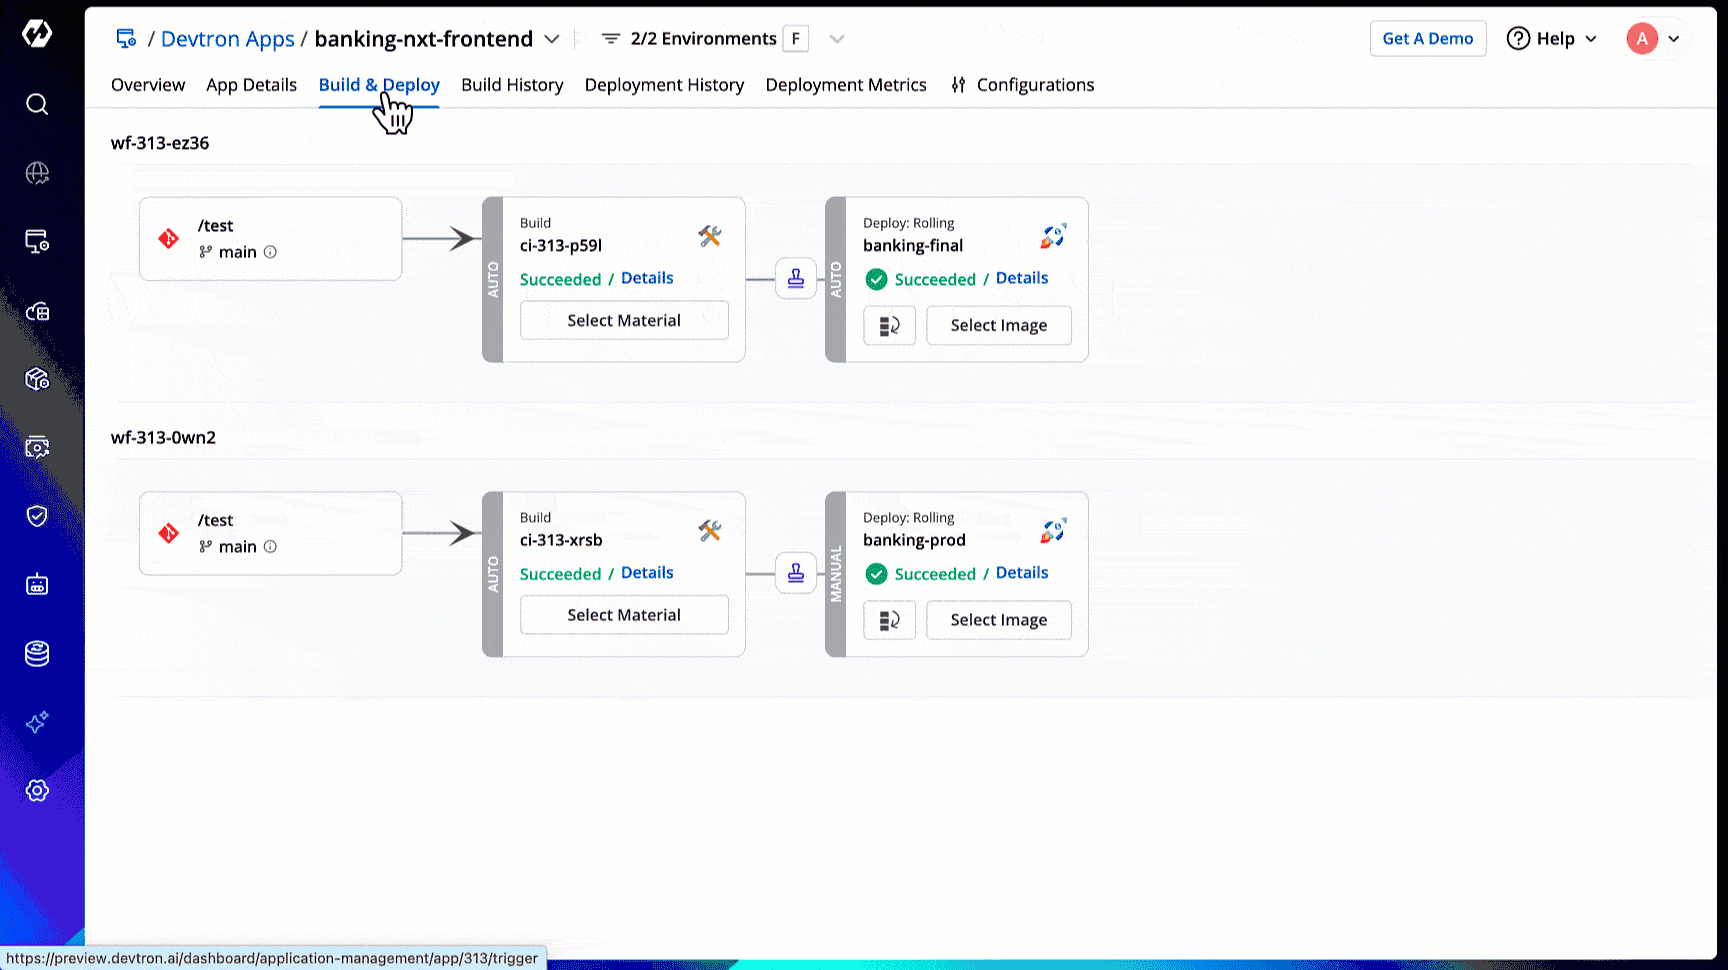Click the search icon in left sidebar
The height and width of the screenshot is (970, 1728).
37,104
